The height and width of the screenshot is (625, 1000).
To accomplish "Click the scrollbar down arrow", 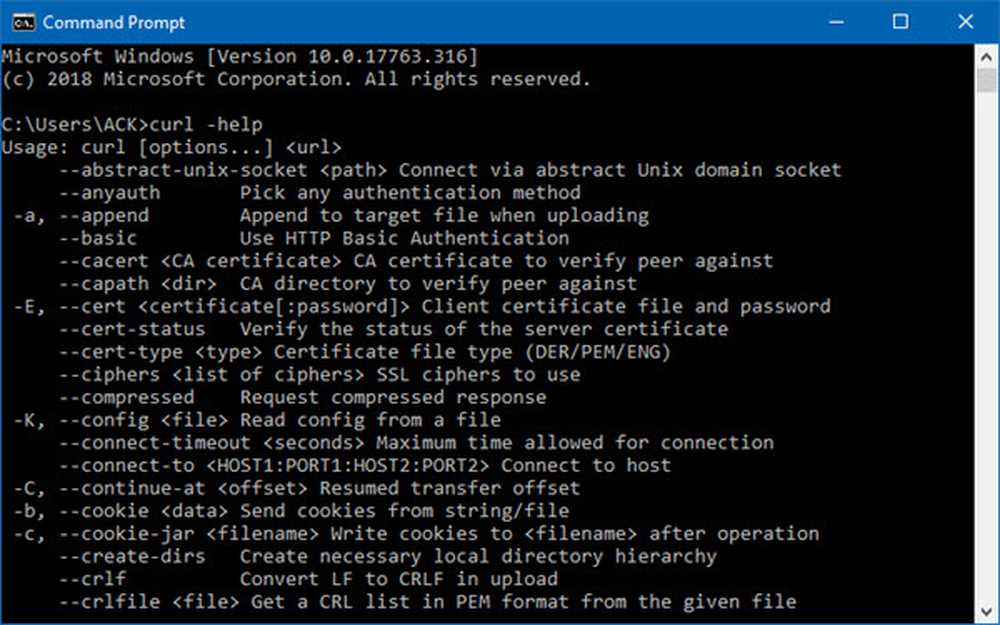I will (x=987, y=611).
